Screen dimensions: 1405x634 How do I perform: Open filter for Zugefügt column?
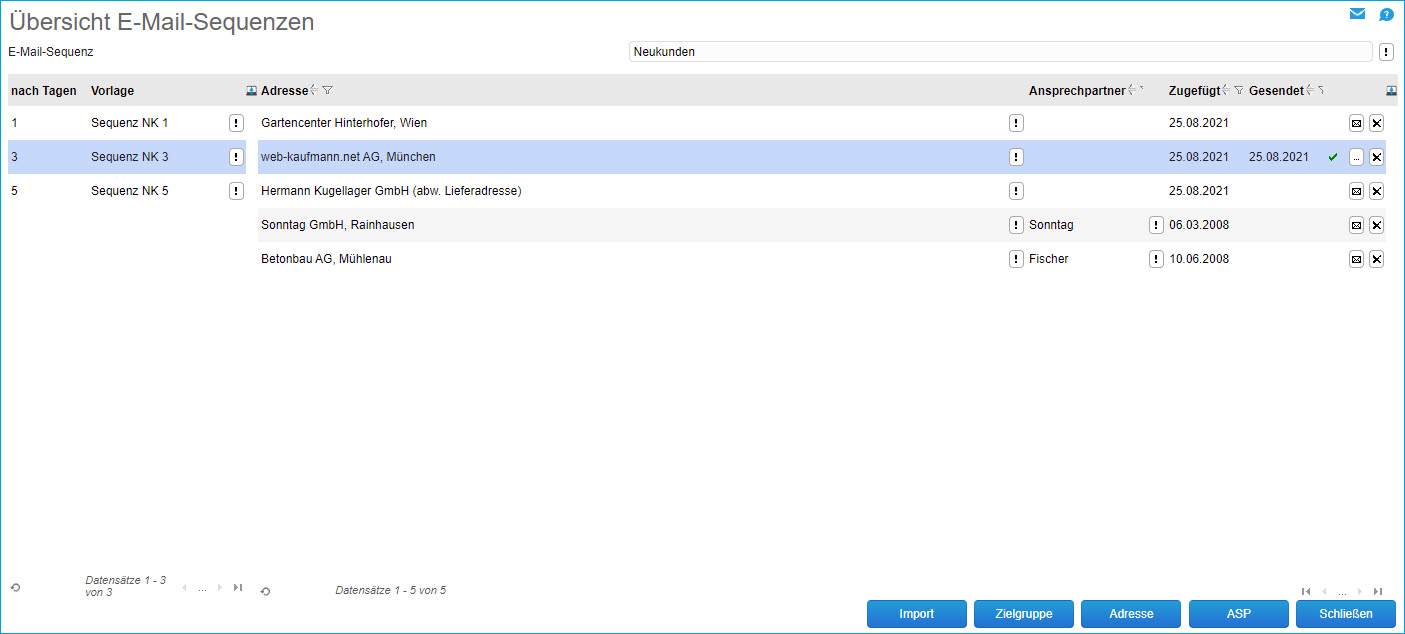click(1239, 91)
